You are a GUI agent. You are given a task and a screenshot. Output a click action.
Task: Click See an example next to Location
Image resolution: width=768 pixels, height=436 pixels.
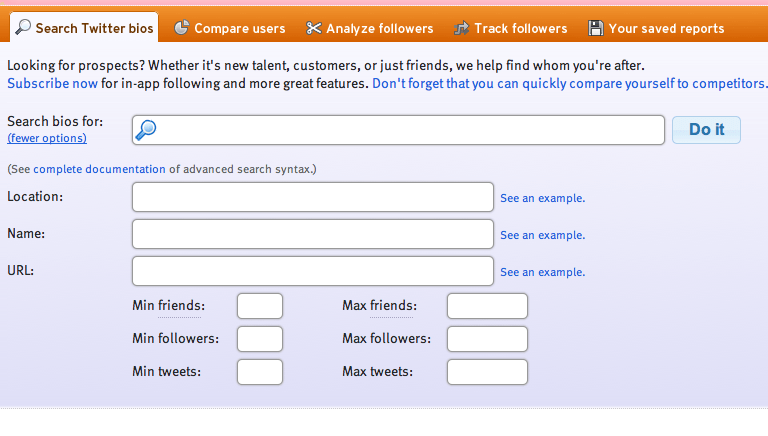coord(543,198)
